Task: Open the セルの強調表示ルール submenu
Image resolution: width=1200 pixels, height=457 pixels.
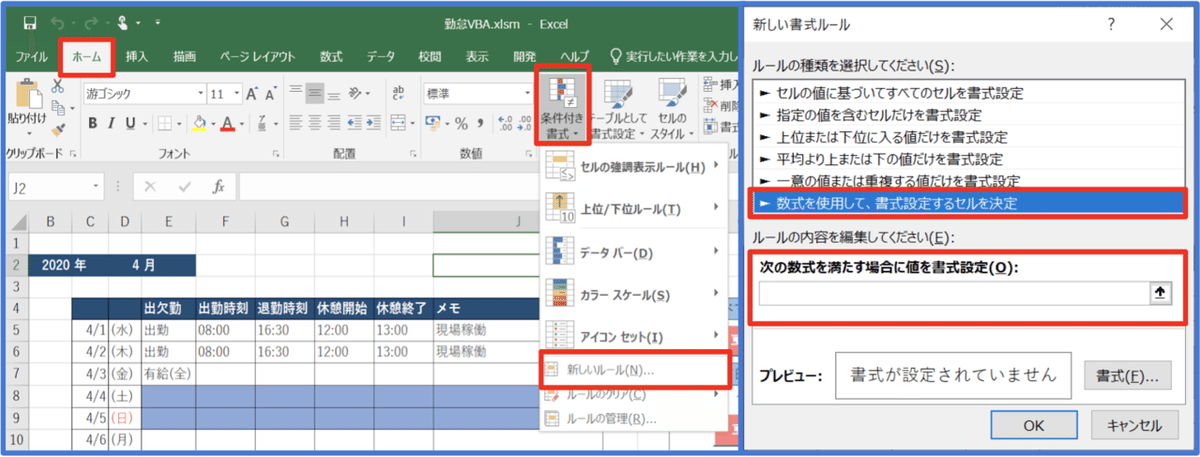Action: pyautogui.click(x=632, y=167)
